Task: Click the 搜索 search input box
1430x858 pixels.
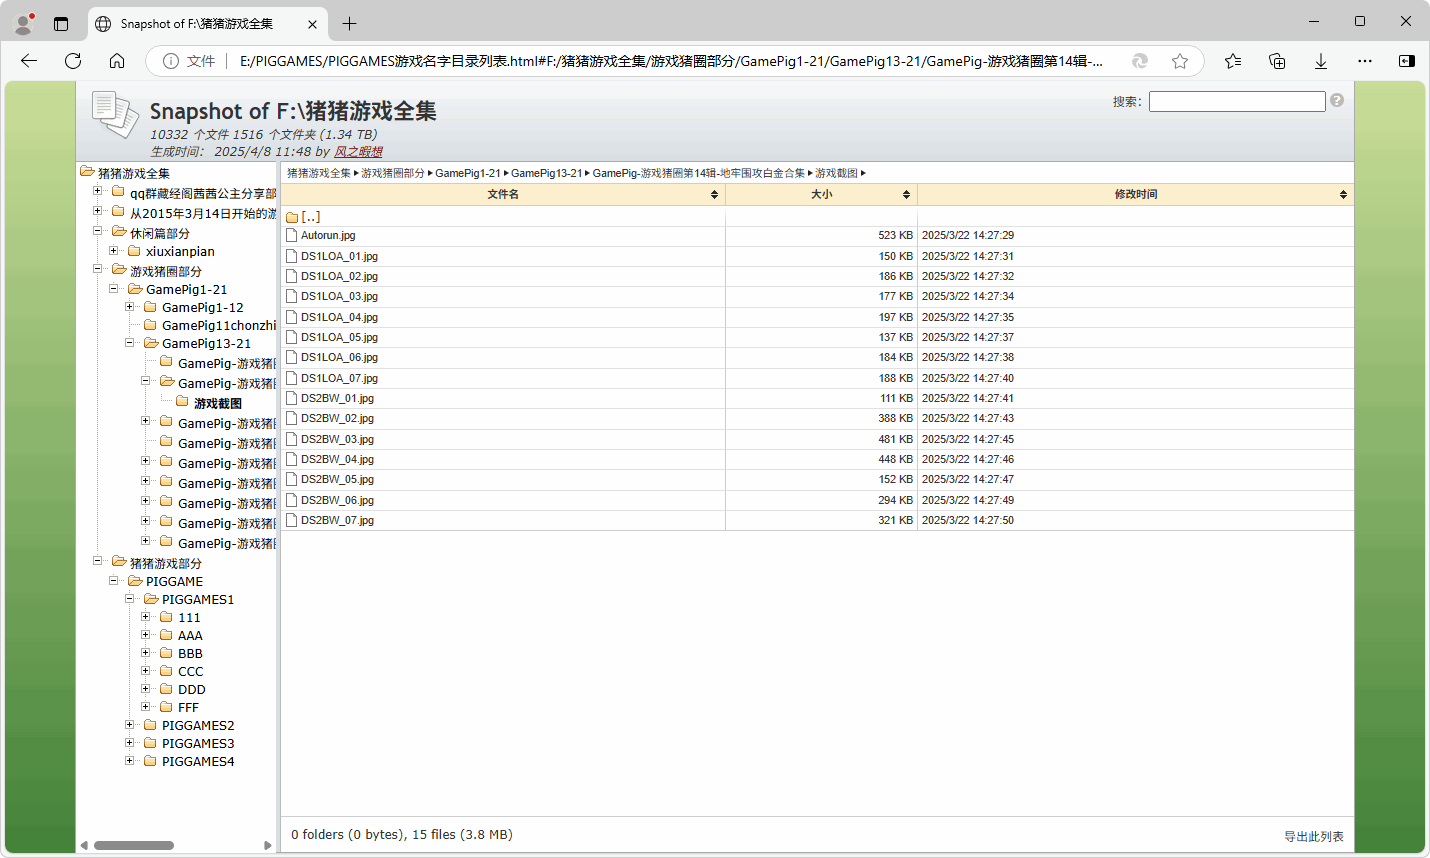Action: tap(1236, 101)
